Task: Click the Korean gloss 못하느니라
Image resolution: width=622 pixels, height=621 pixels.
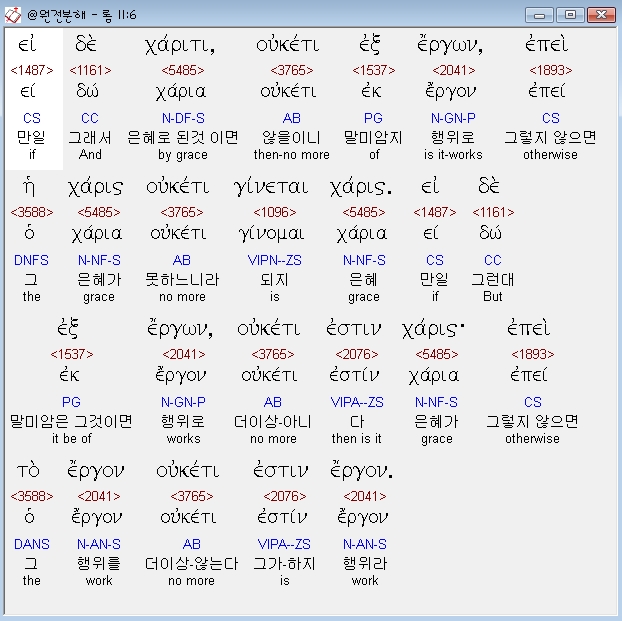Action: coord(182,280)
